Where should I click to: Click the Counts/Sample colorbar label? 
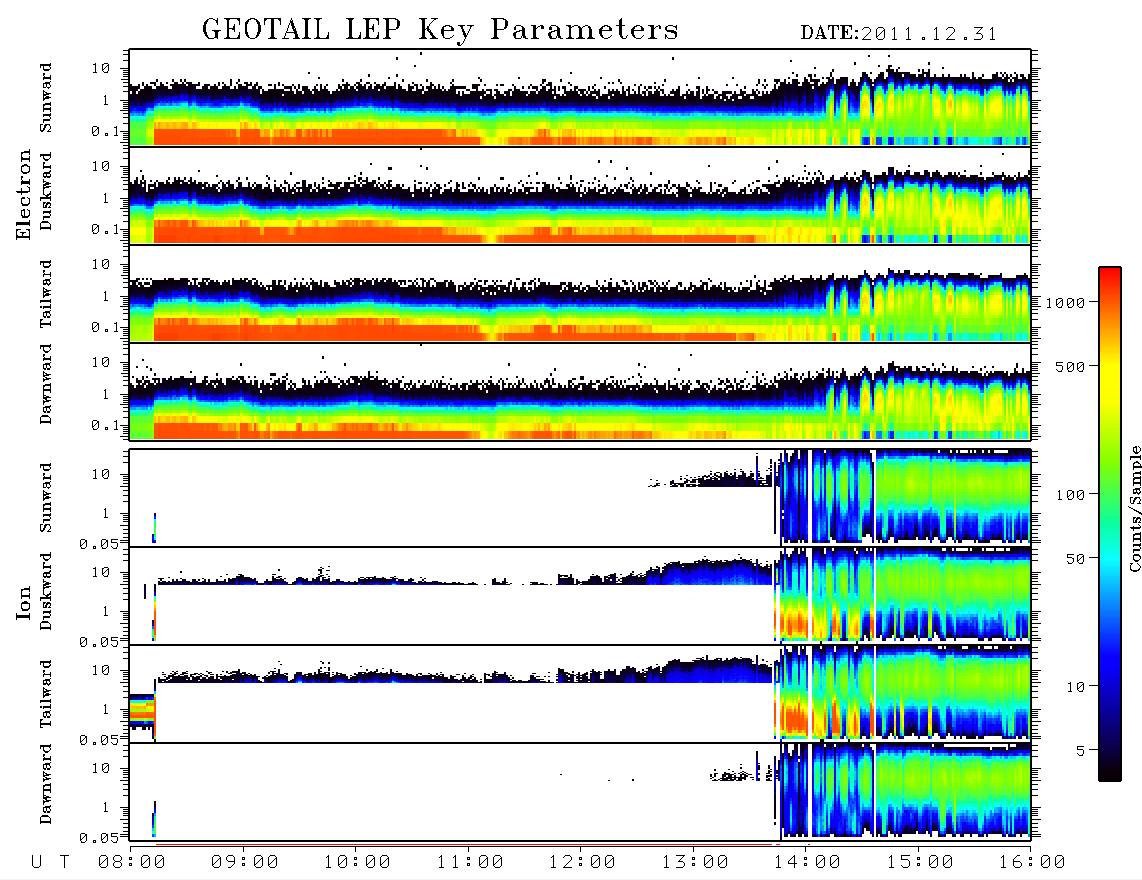pos(1134,508)
